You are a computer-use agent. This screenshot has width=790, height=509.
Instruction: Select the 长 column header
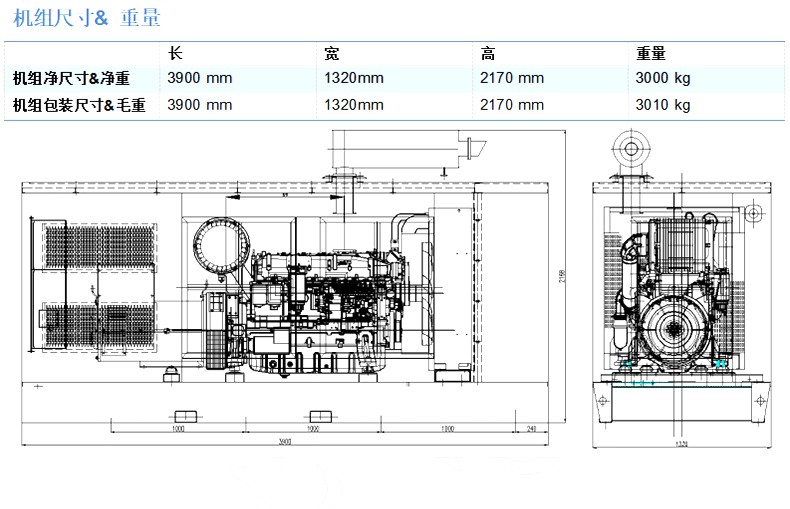point(175,54)
